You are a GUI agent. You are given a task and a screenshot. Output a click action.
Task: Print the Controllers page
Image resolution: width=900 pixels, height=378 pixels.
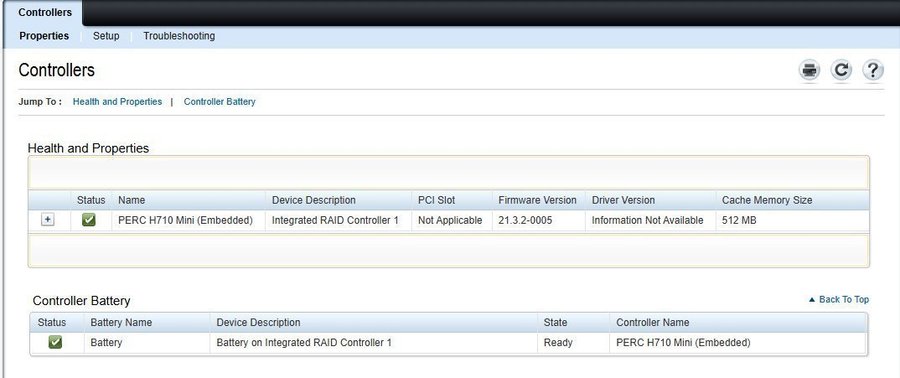[809, 71]
